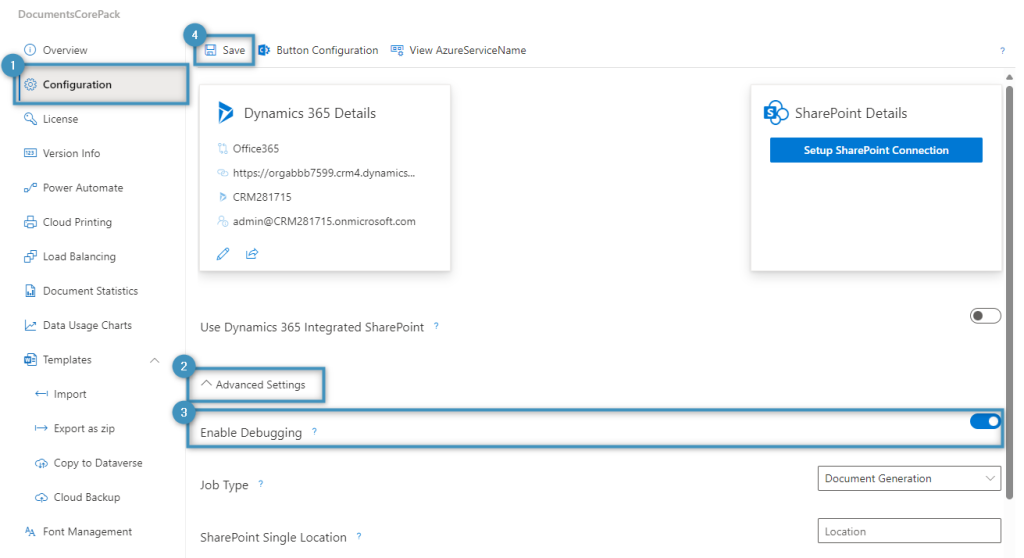Click the View AzureServiceName icon

coord(397,50)
